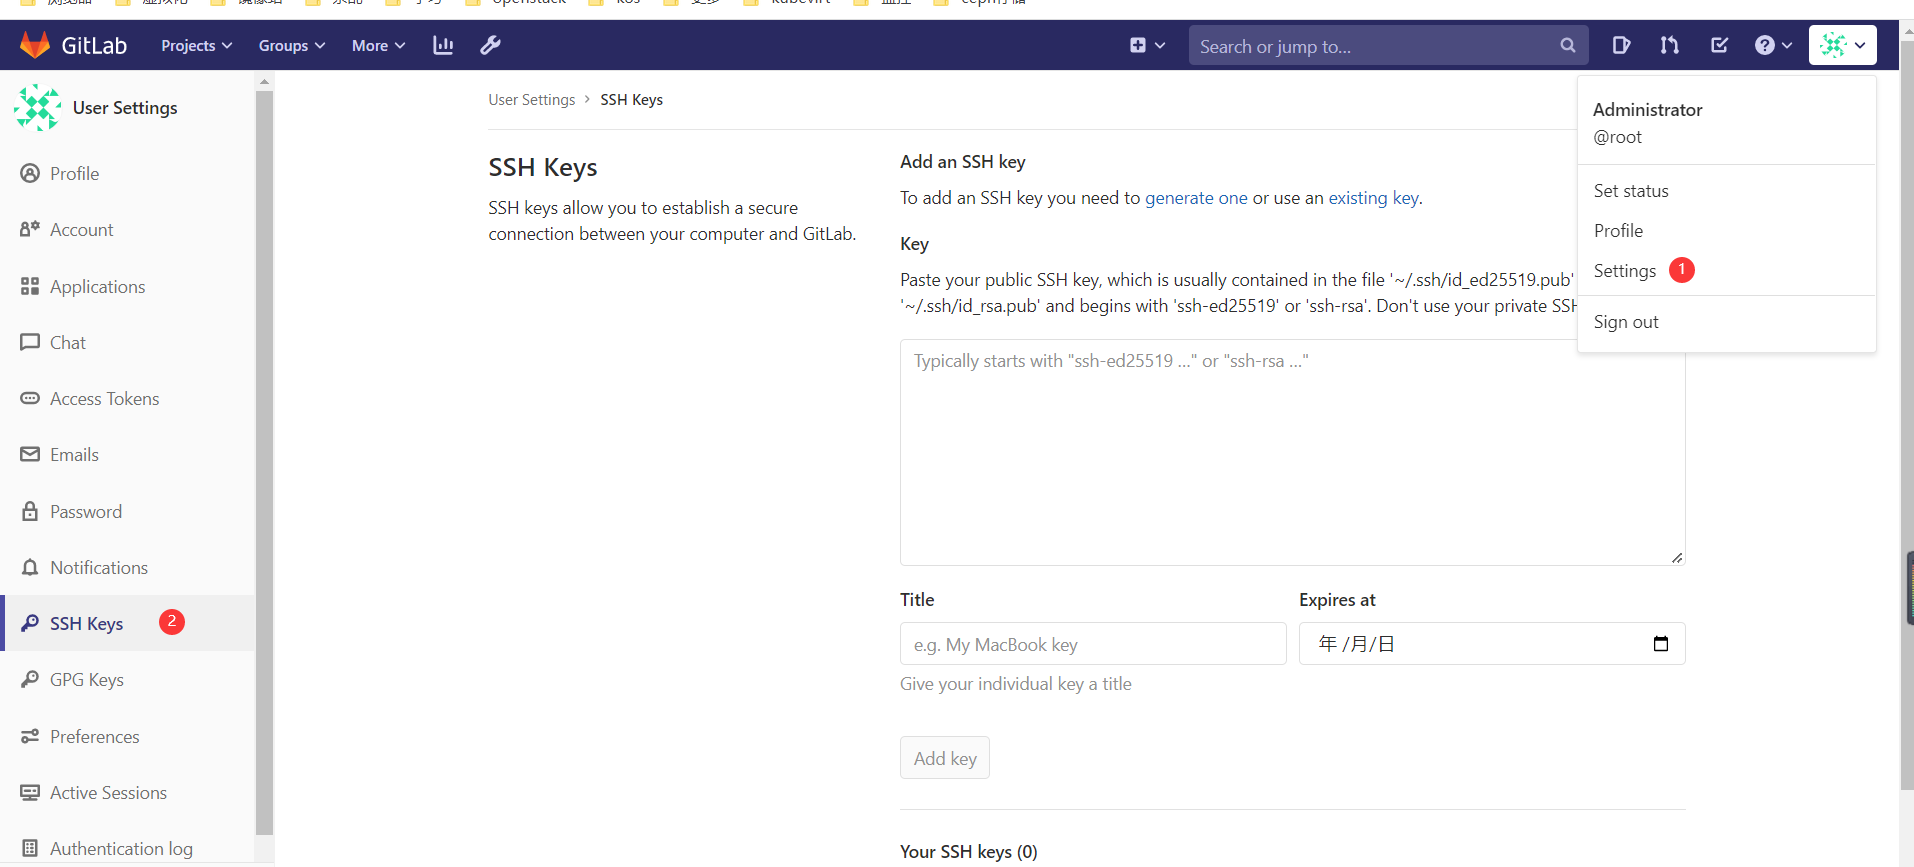The width and height of the screenshot is (1914, 867).
Task: Click the search magnifier icon
Action: click(x=1567, y=46)
